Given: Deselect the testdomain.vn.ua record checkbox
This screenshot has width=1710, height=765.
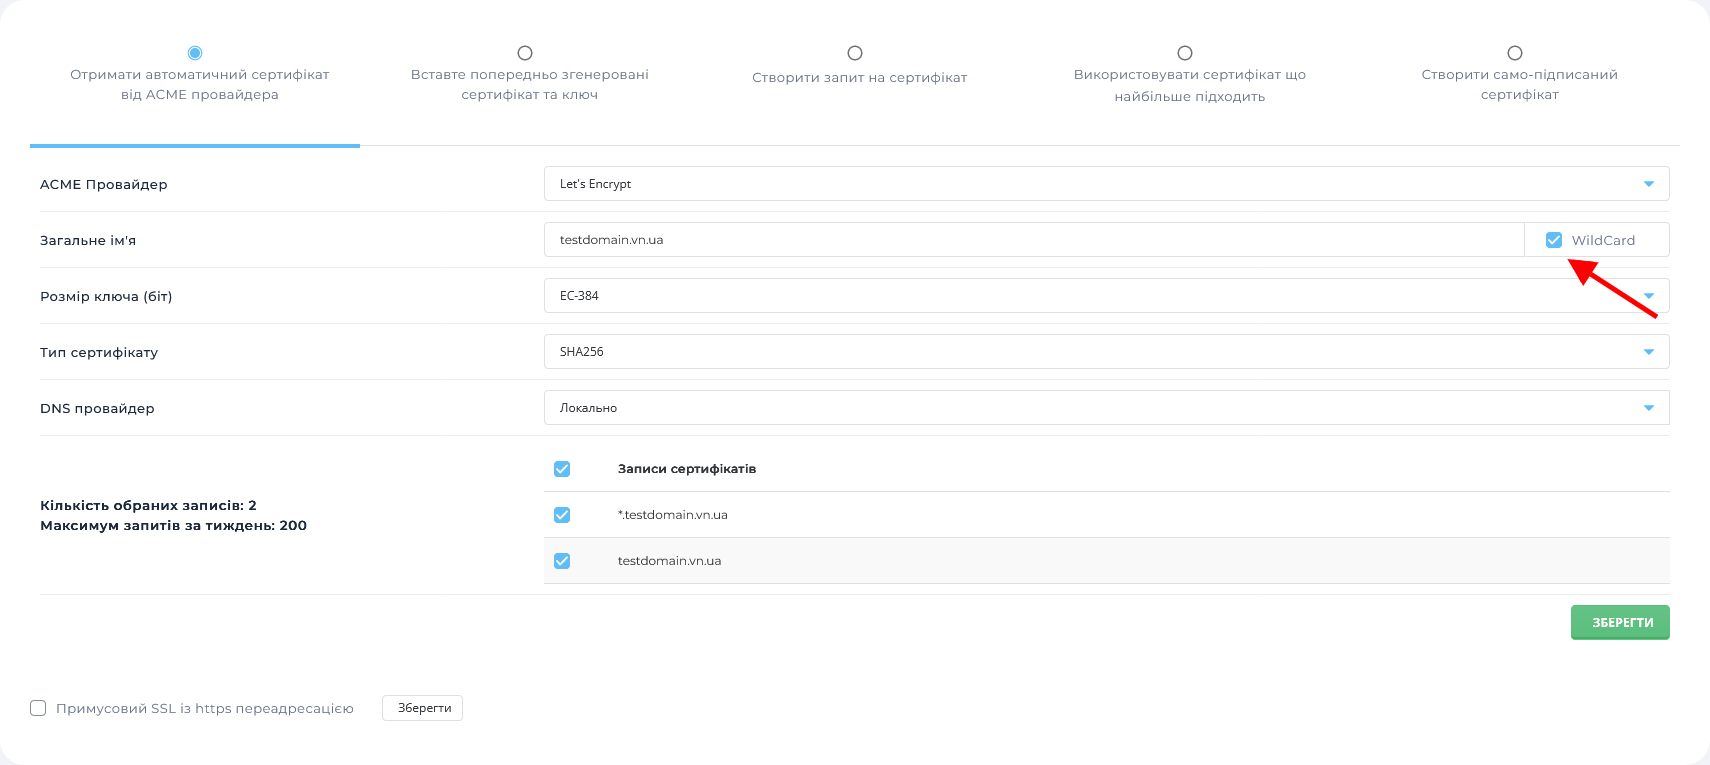Looking at the screenshot, I should point(562,561).
